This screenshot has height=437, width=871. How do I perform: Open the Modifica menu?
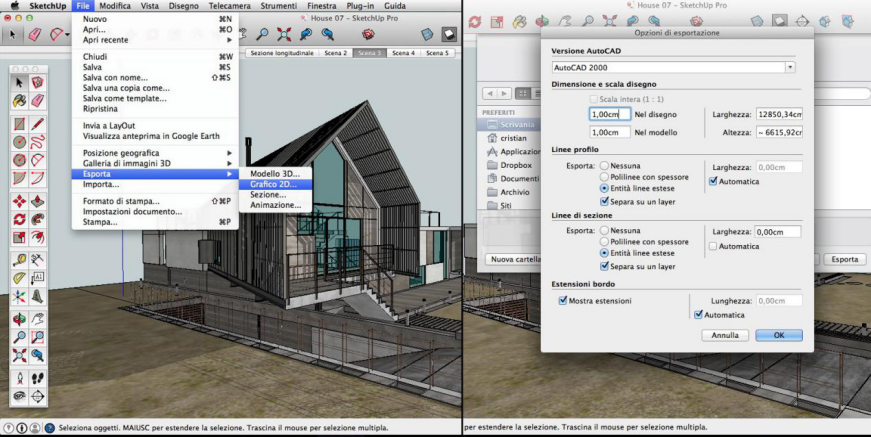(115, 6)
